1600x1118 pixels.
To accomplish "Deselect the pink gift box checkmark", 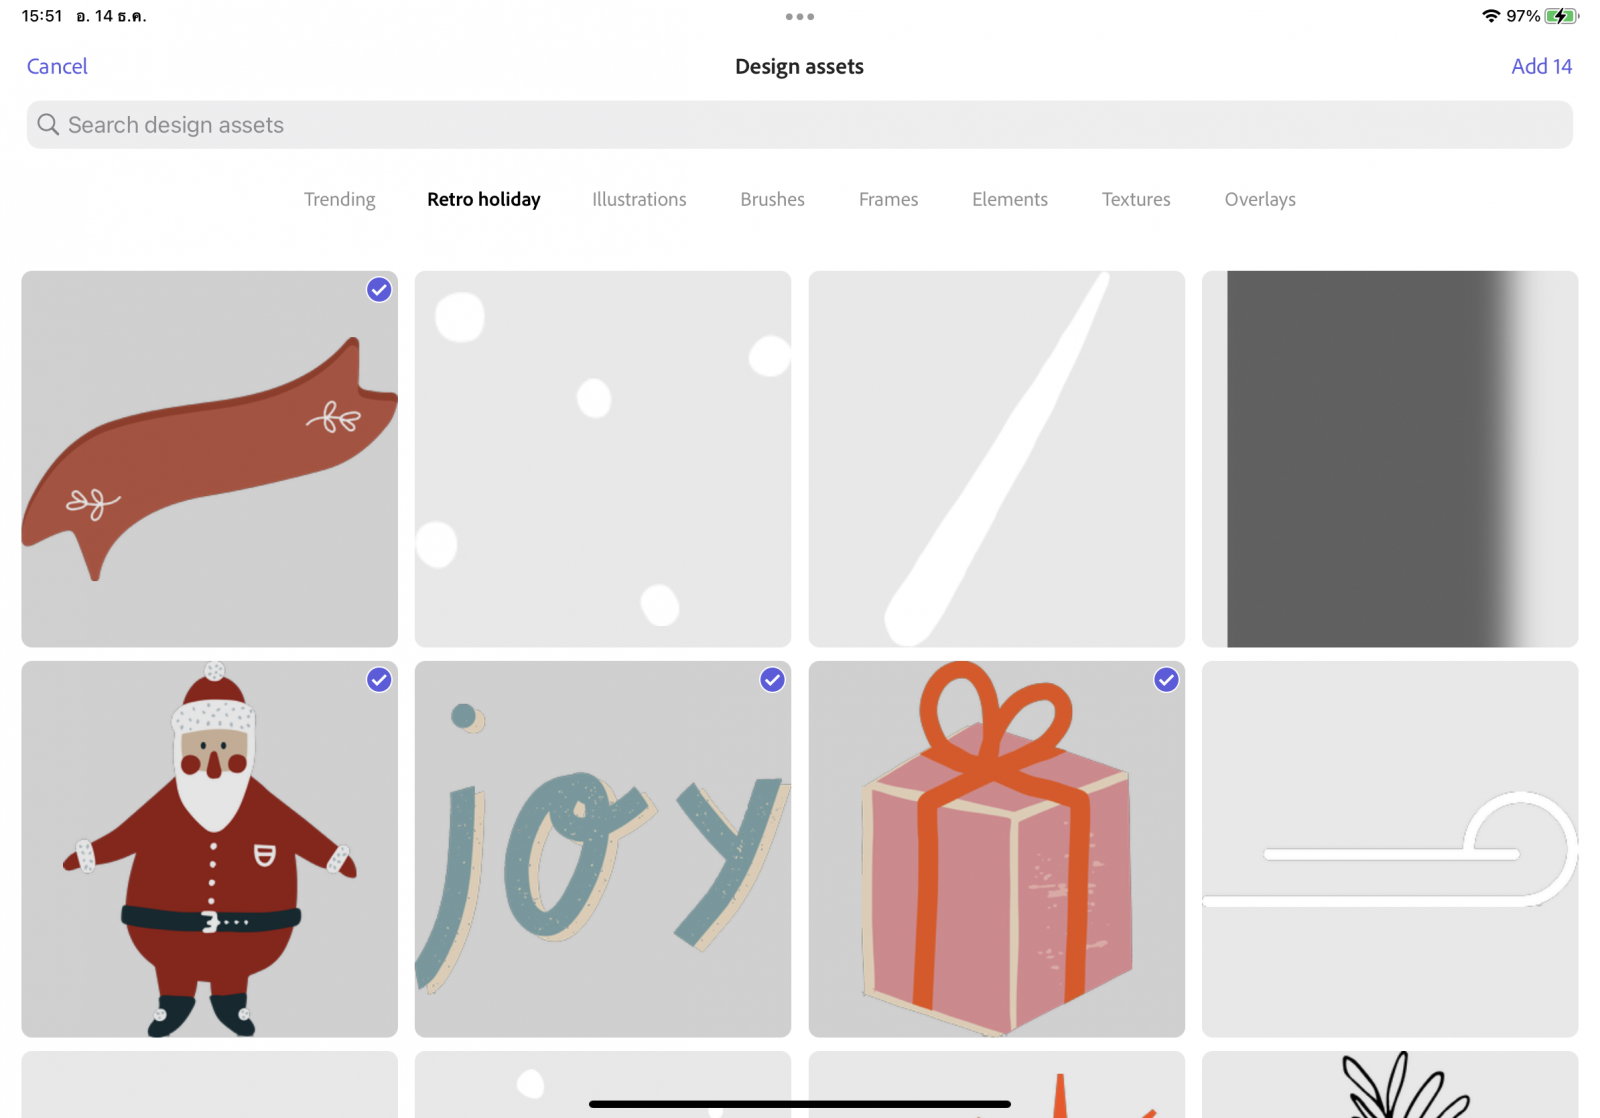I will point(1166,680).
